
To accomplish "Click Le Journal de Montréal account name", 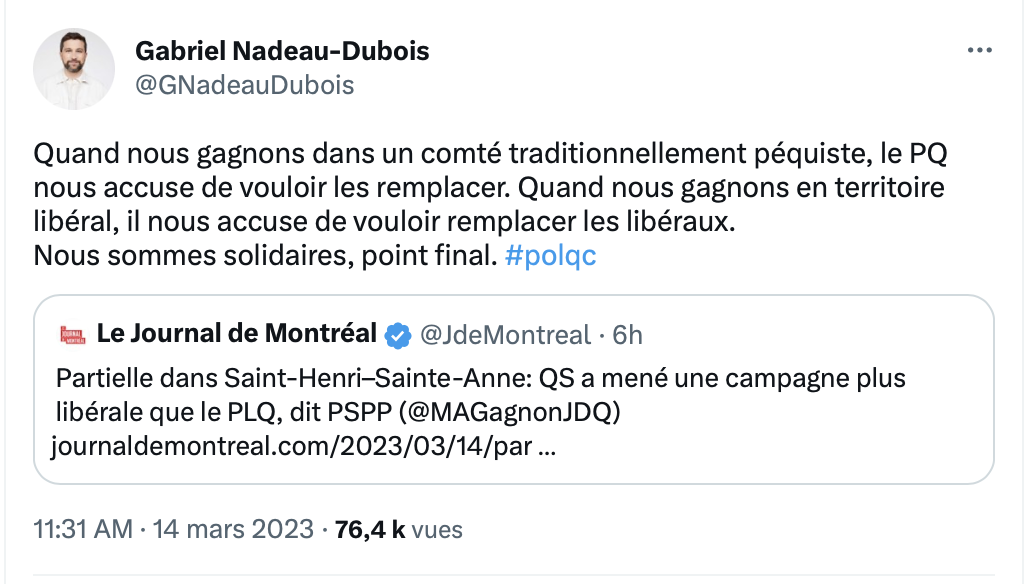I will (x=236, y=334).
